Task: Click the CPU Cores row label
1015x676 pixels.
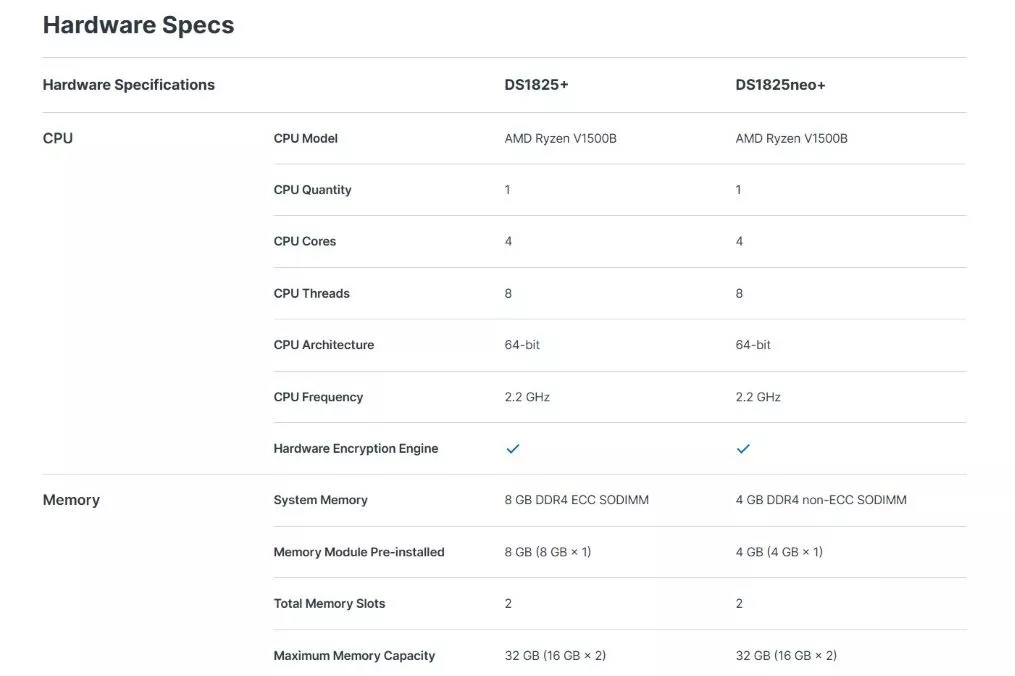Action: click(305, 242)
